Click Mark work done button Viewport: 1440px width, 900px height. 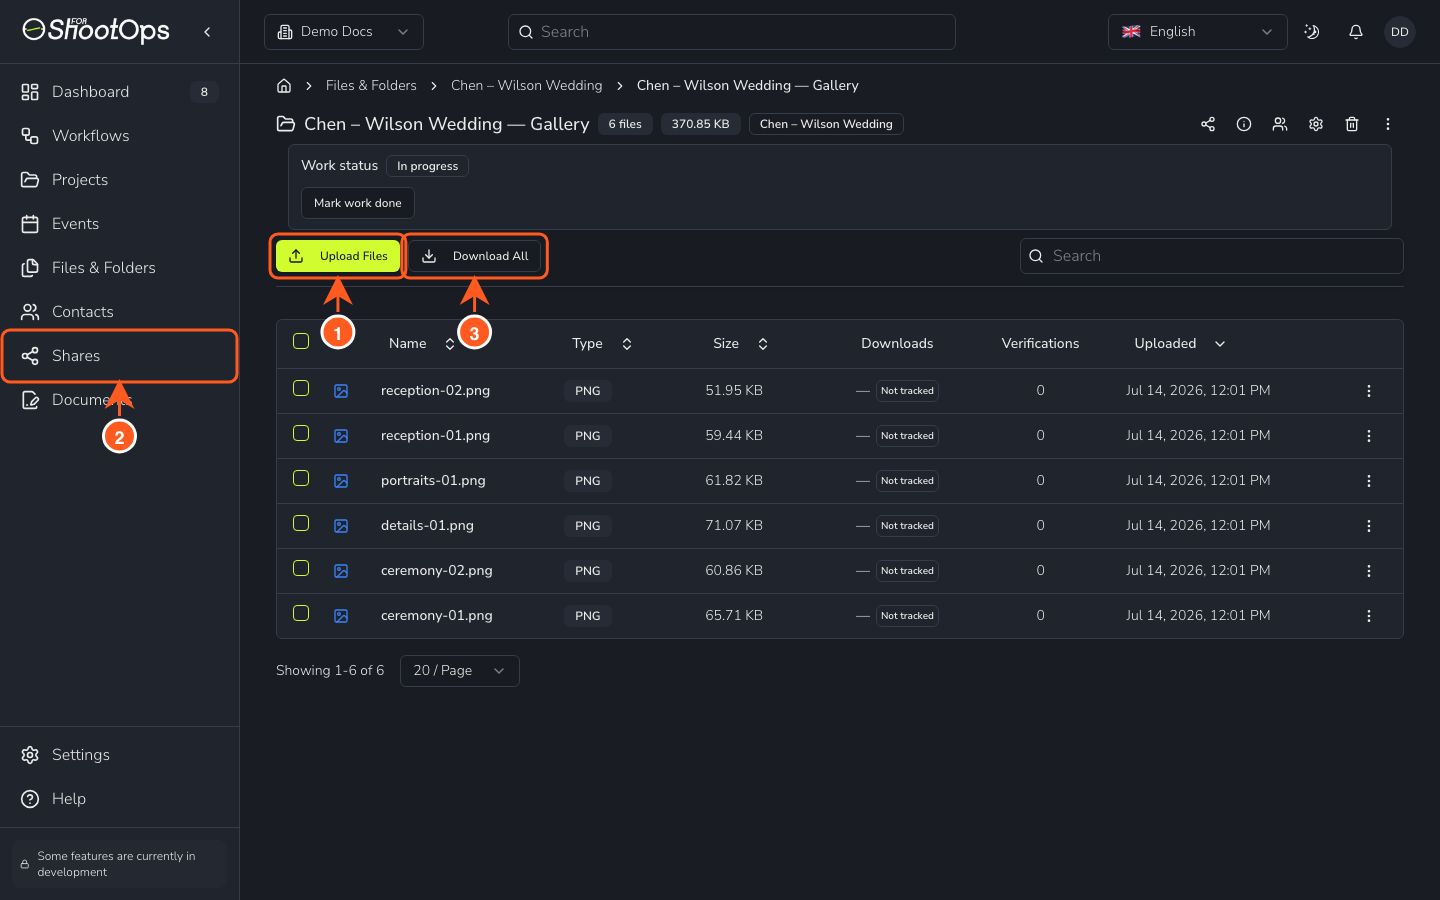[358, 203]
